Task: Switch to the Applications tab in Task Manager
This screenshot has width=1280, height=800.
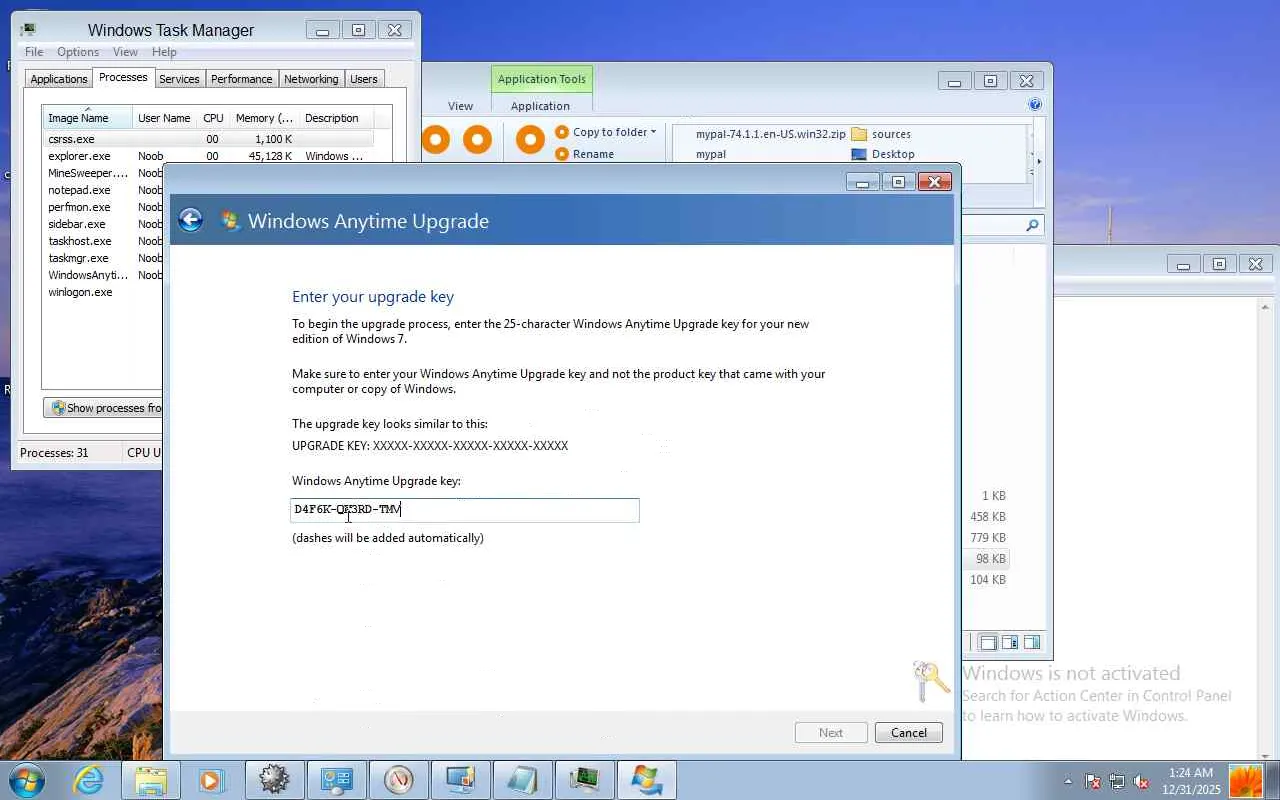Action: [59, 79]
